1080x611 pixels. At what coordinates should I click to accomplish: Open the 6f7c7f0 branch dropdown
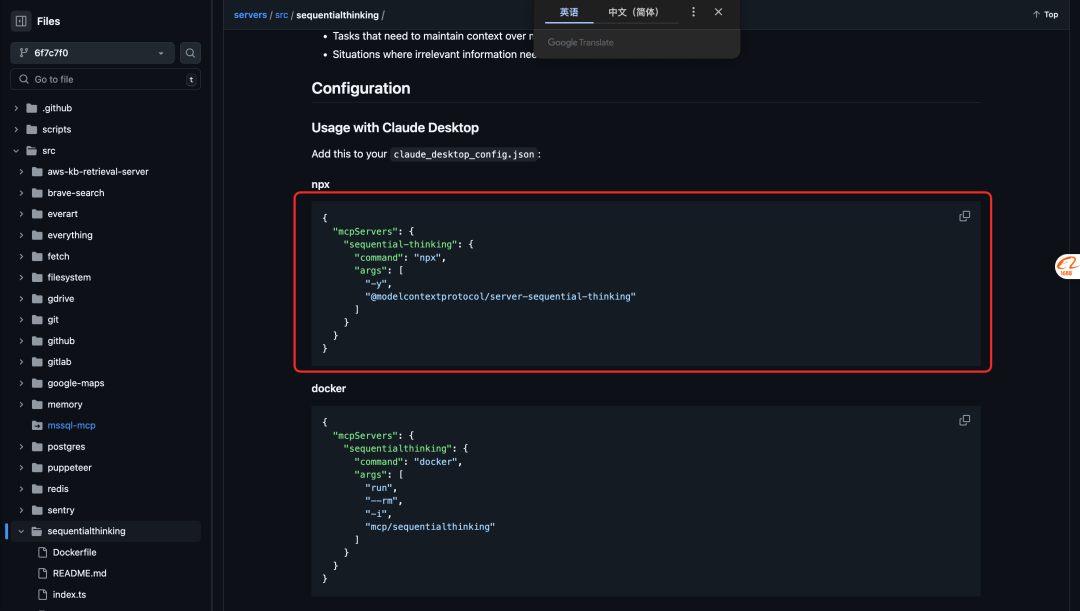click(x=92, y=53)
